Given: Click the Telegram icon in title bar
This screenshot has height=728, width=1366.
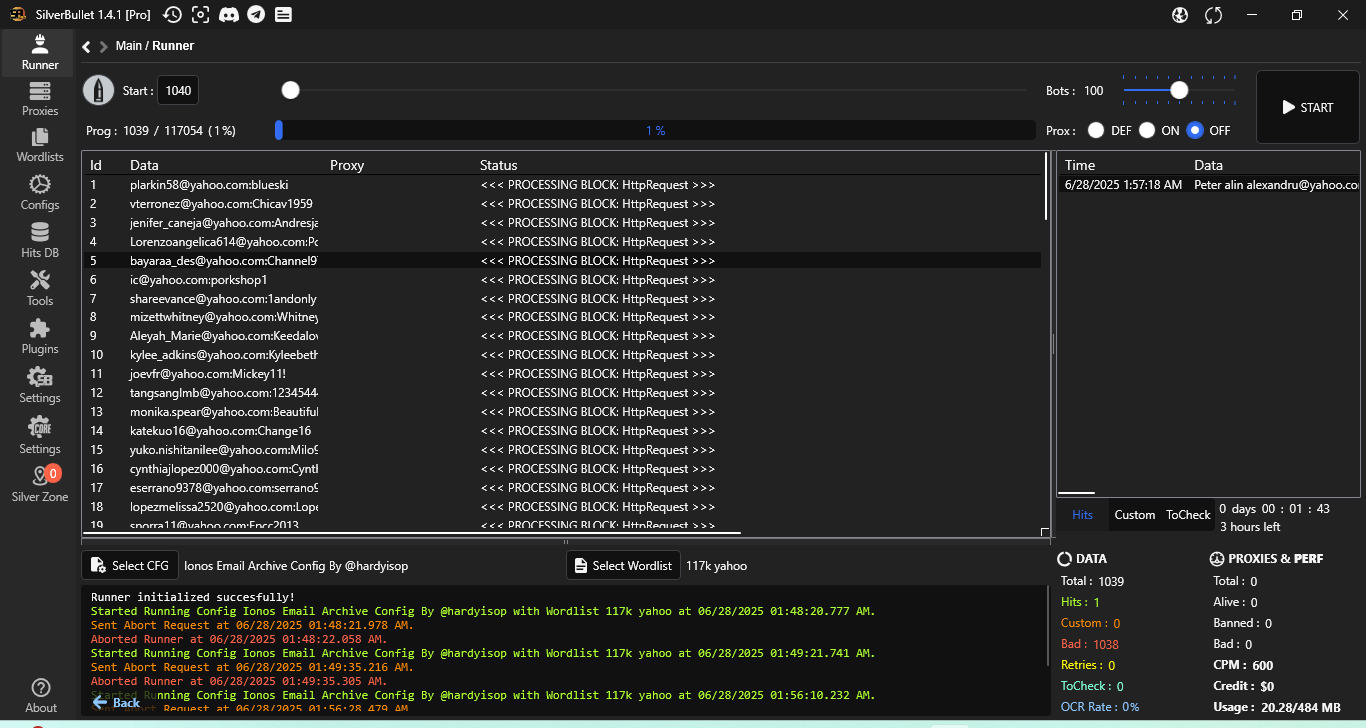Looking at the screenshot, I should [256, 14].
